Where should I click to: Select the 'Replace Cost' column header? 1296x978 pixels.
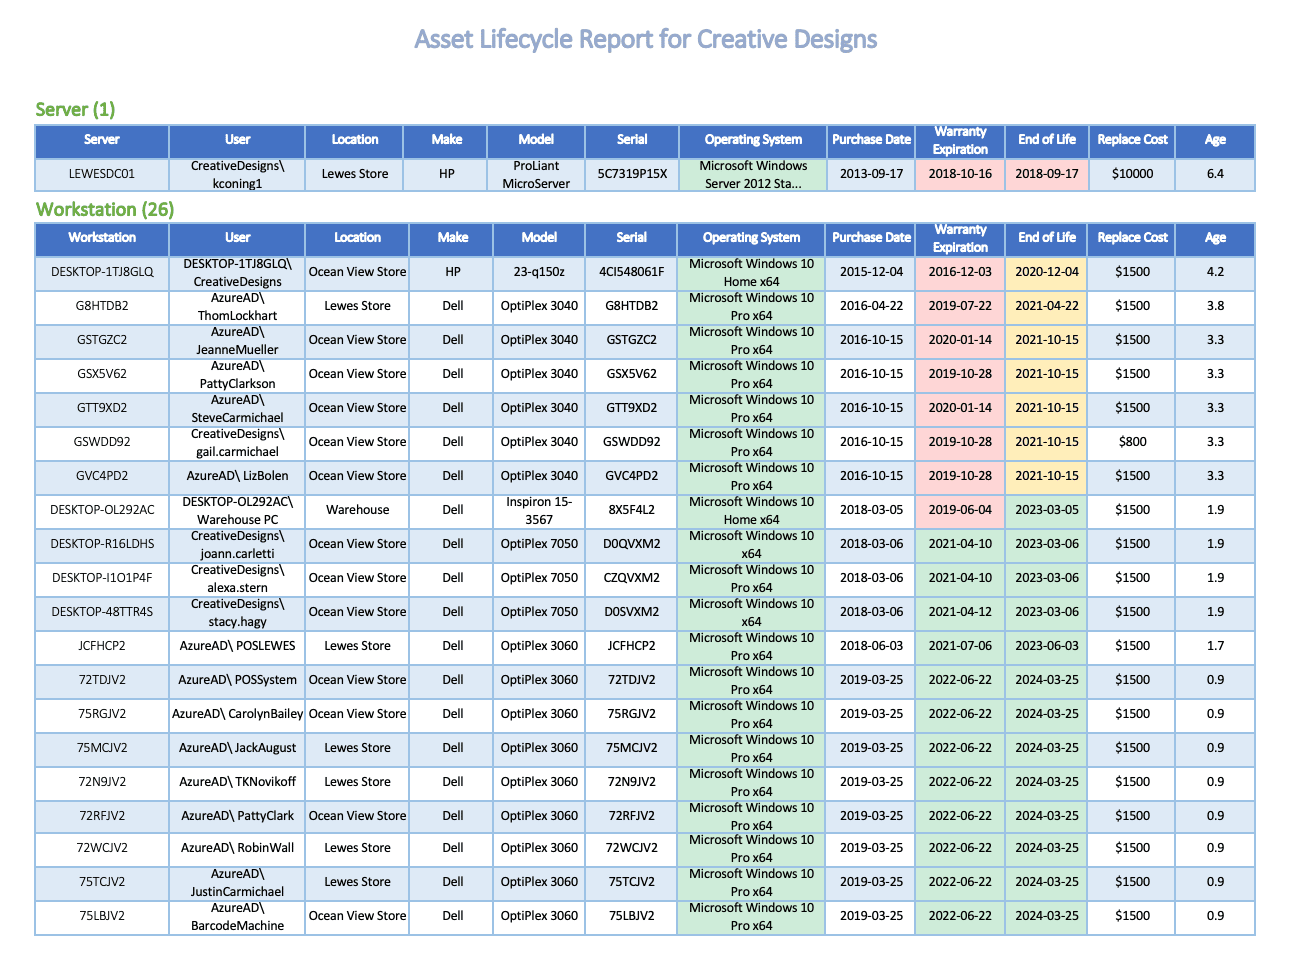pos(1131,140)
